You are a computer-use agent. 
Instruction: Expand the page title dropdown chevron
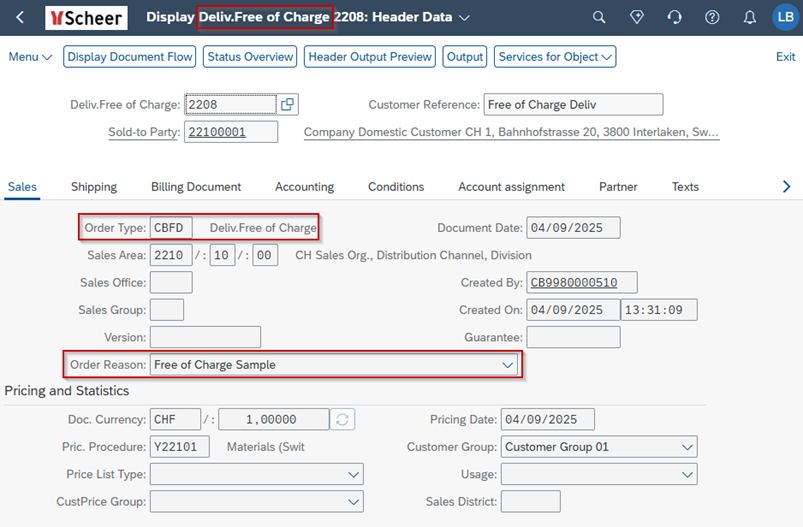pos(464,18)
